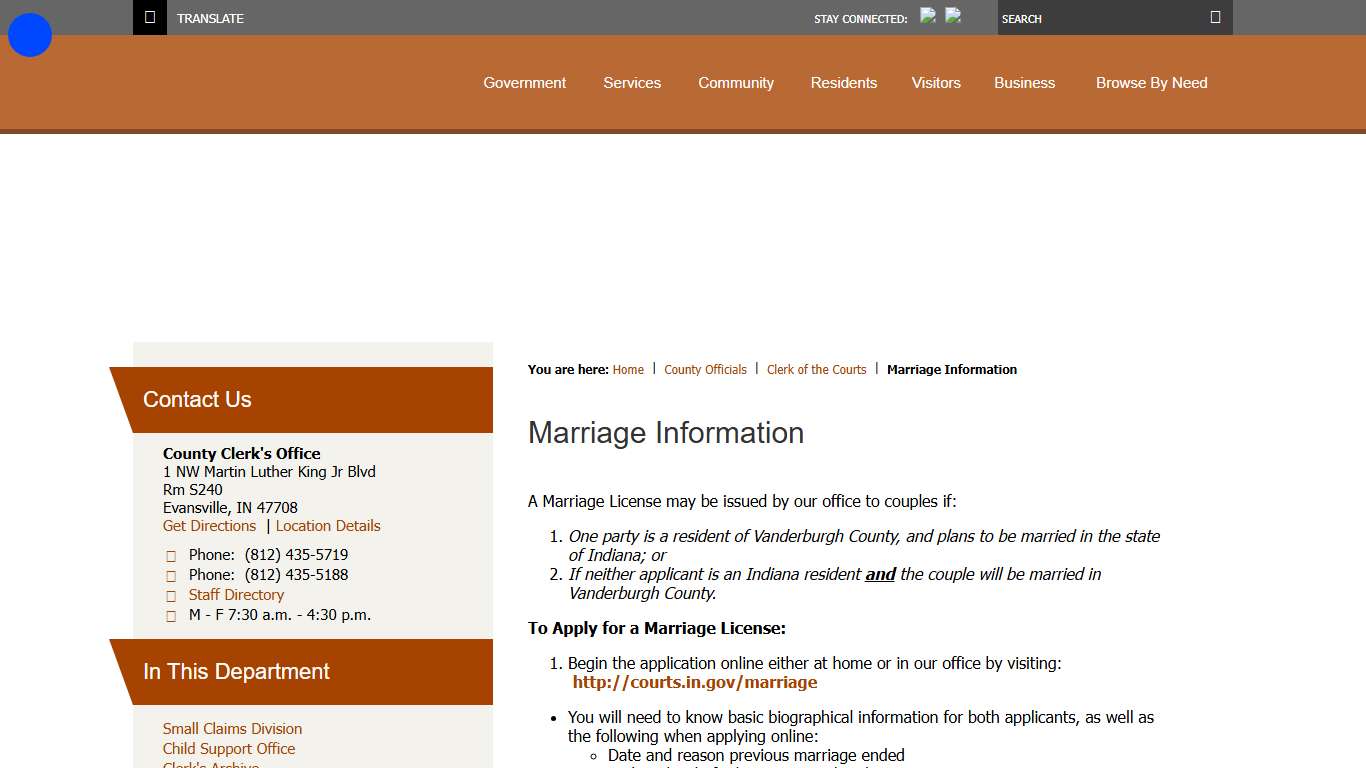Click Home in the breadcrumb trail
This screenshot has width=1366, height=768.
tap(628, 369)
